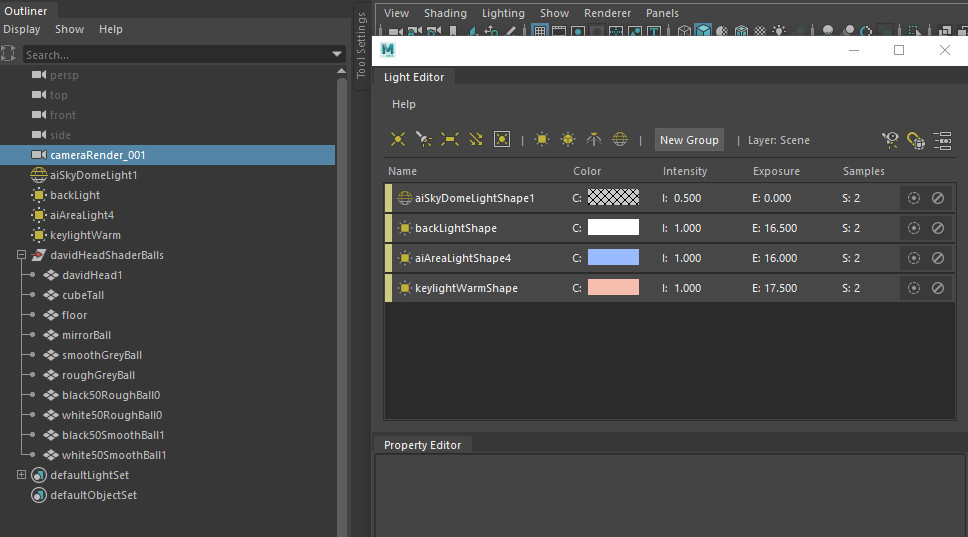
Task: Click the keylightWarmShape exposure value 17.500
Action: point(780,288)
